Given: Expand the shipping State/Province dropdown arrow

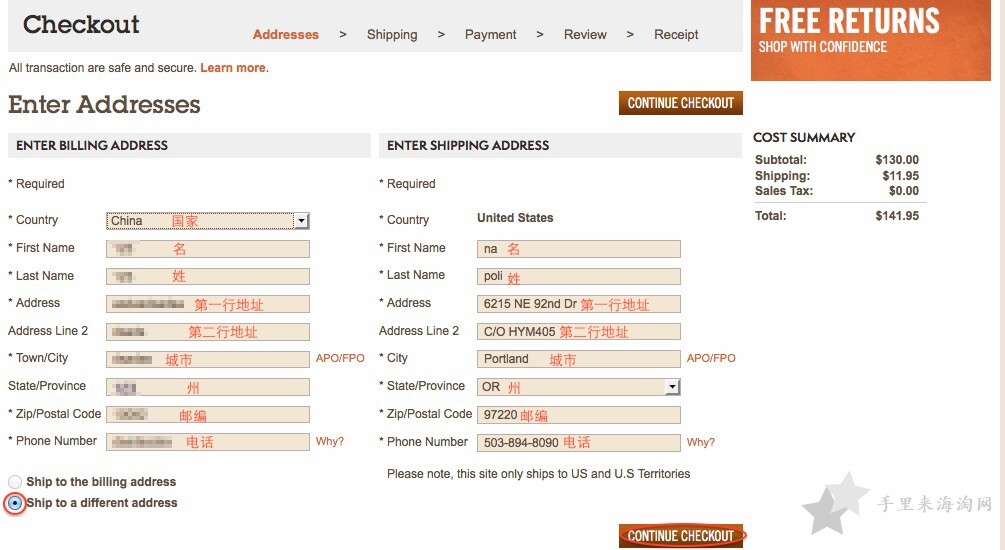Looking at the screenshot, I should [672, 387].
